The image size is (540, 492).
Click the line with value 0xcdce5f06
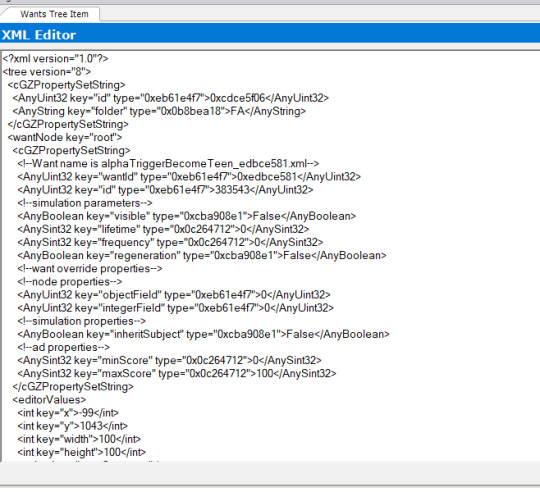[170, 98]
